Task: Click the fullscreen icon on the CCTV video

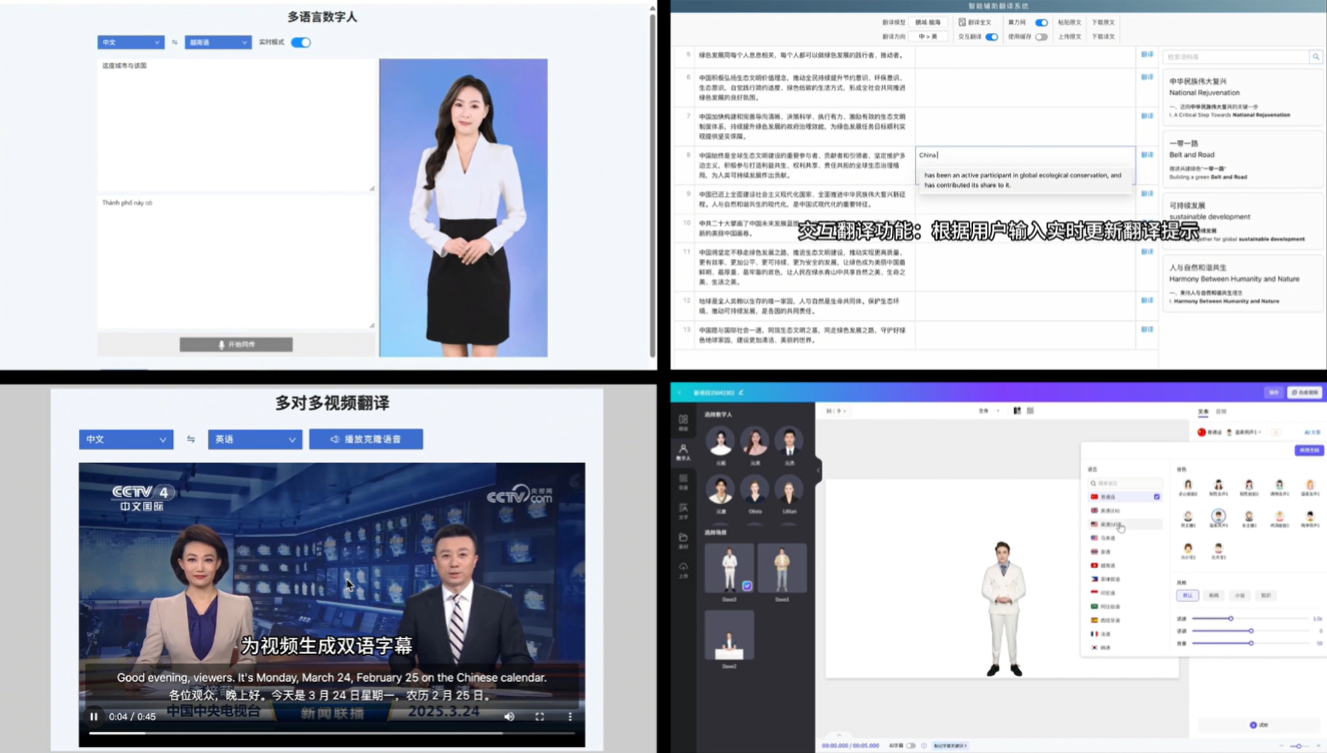Action: (x=542, y=716)
